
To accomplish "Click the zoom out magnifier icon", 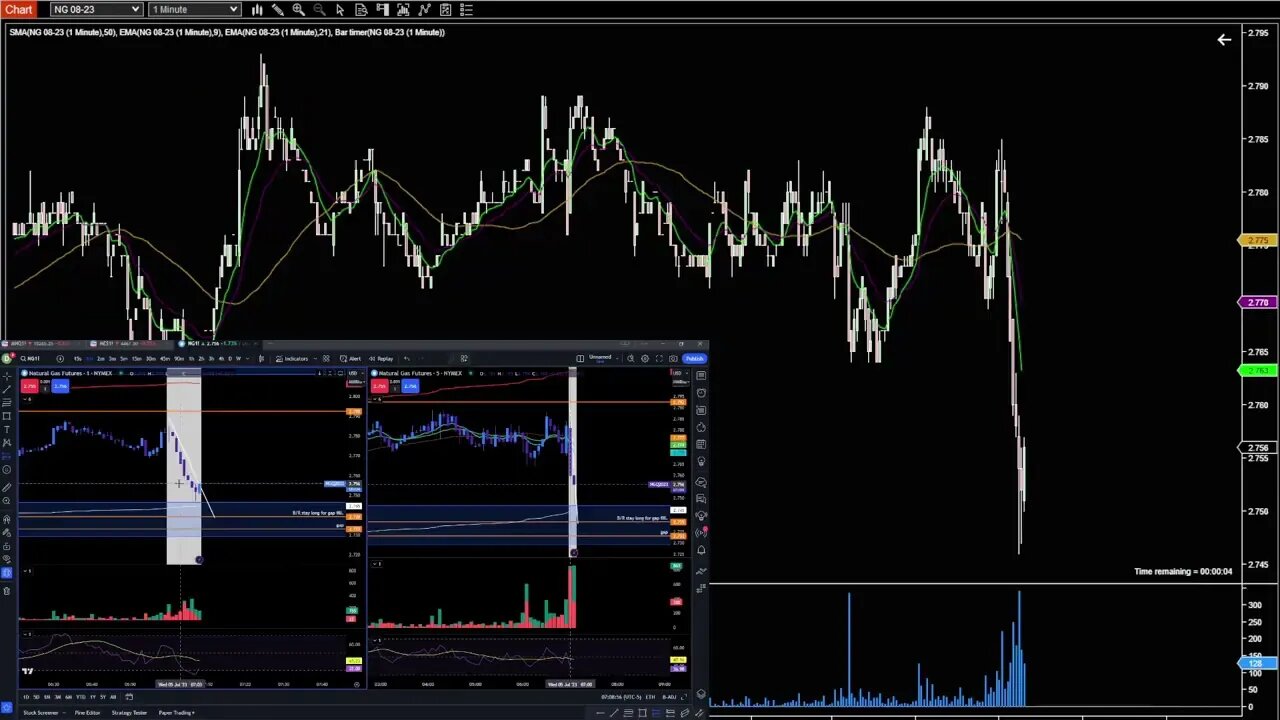I will coord(319,9).
